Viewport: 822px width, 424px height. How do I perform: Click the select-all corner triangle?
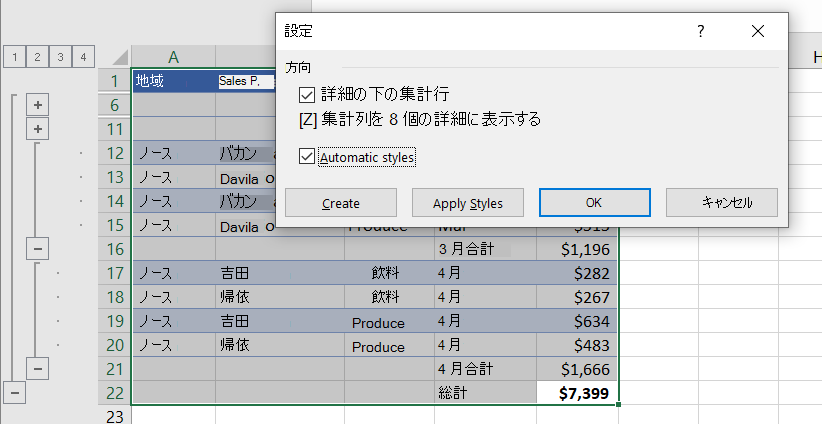tap(120, 57)
